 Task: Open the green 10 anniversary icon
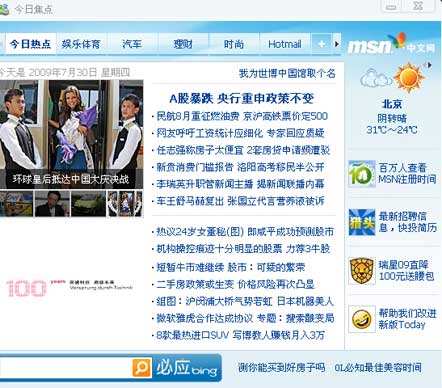tap(362, 173)
